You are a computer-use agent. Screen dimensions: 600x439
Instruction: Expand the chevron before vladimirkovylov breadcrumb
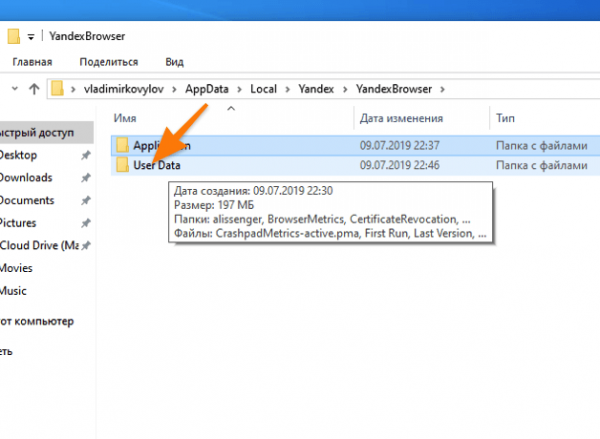point(73,90)
